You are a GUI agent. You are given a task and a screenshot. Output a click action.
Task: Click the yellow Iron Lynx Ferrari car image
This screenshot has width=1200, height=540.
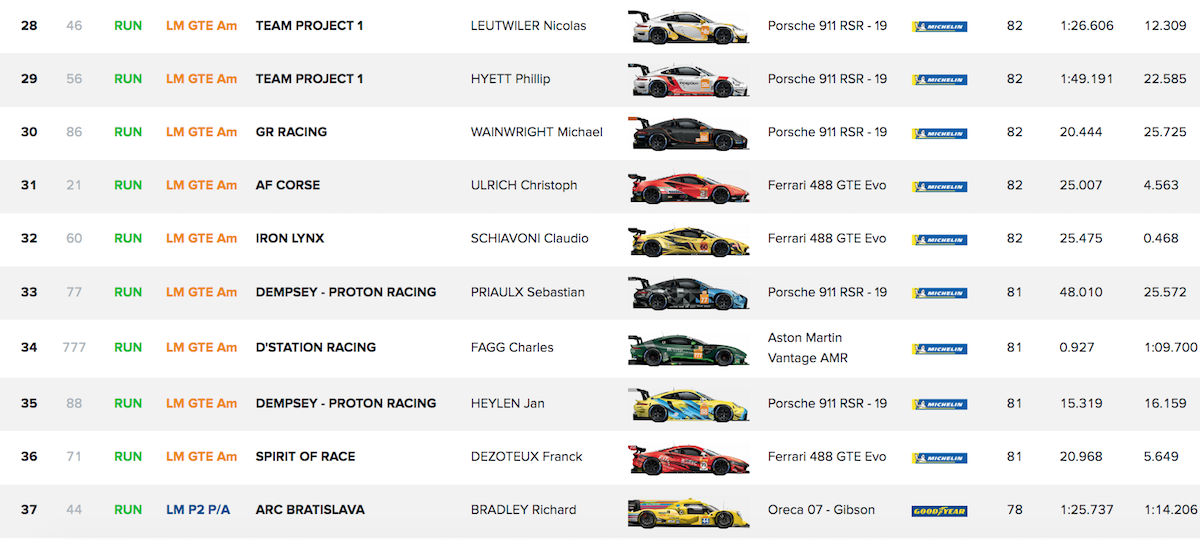click(x=688, y=240)
